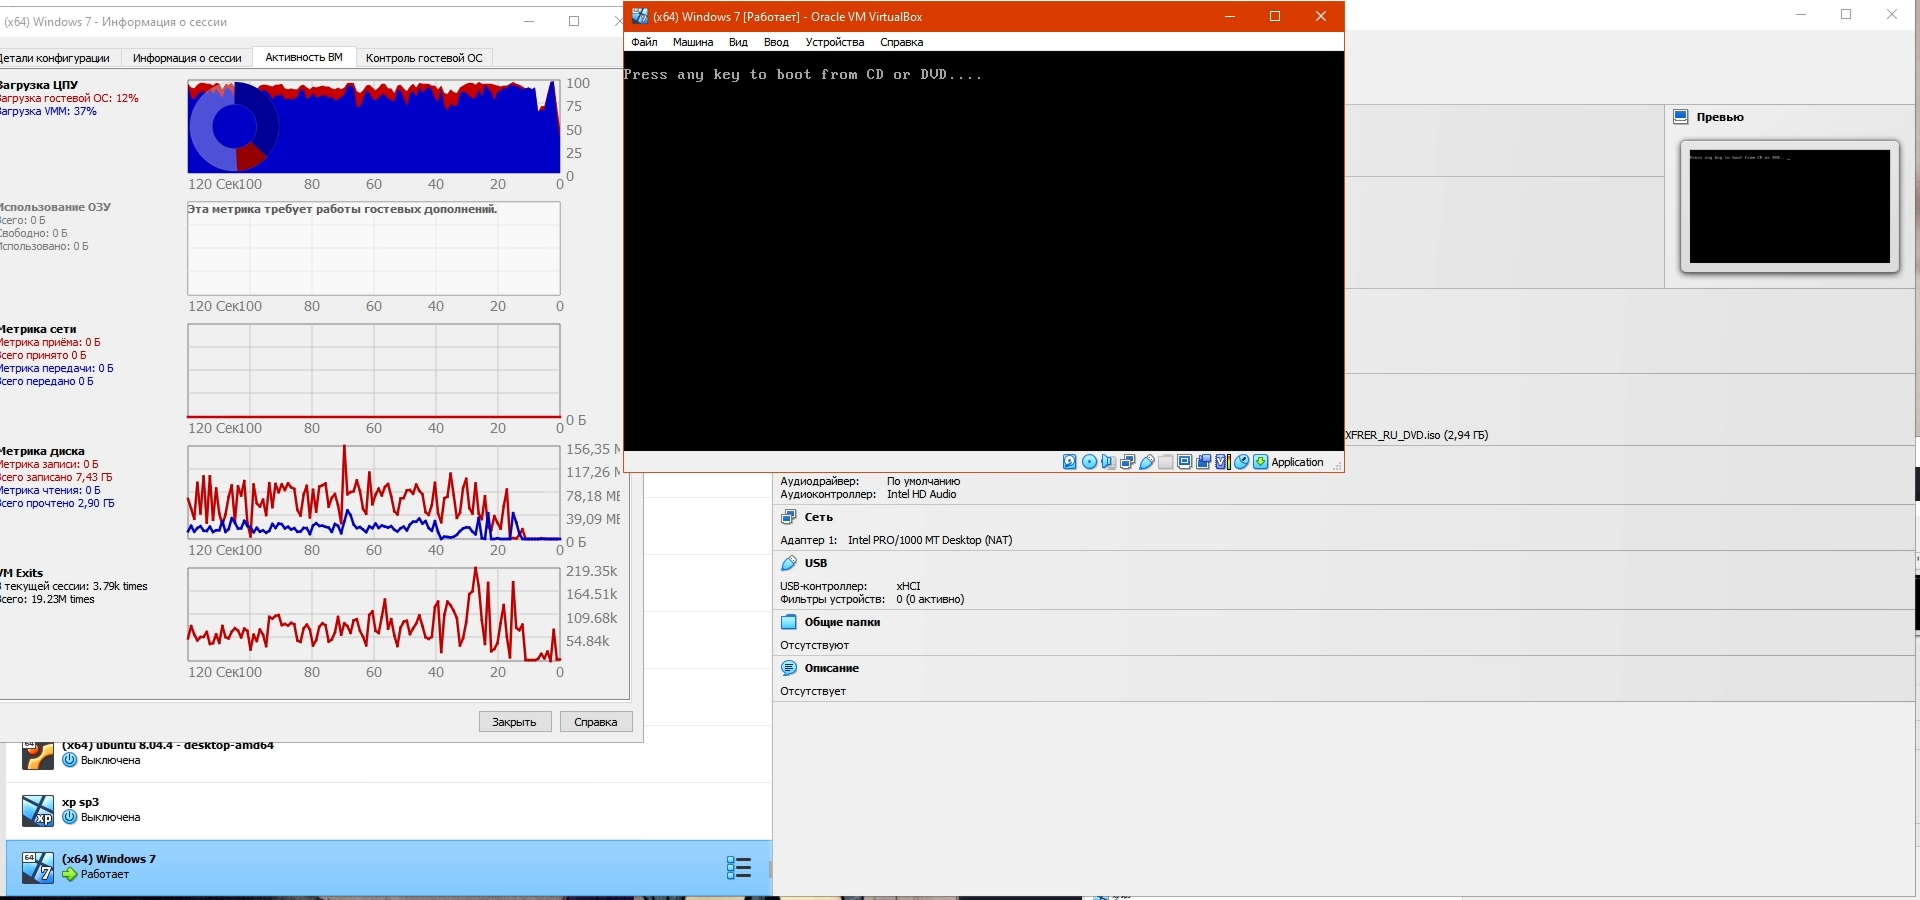
Task: Click the VM preview thumbnail
Action: pos(1790,206)
